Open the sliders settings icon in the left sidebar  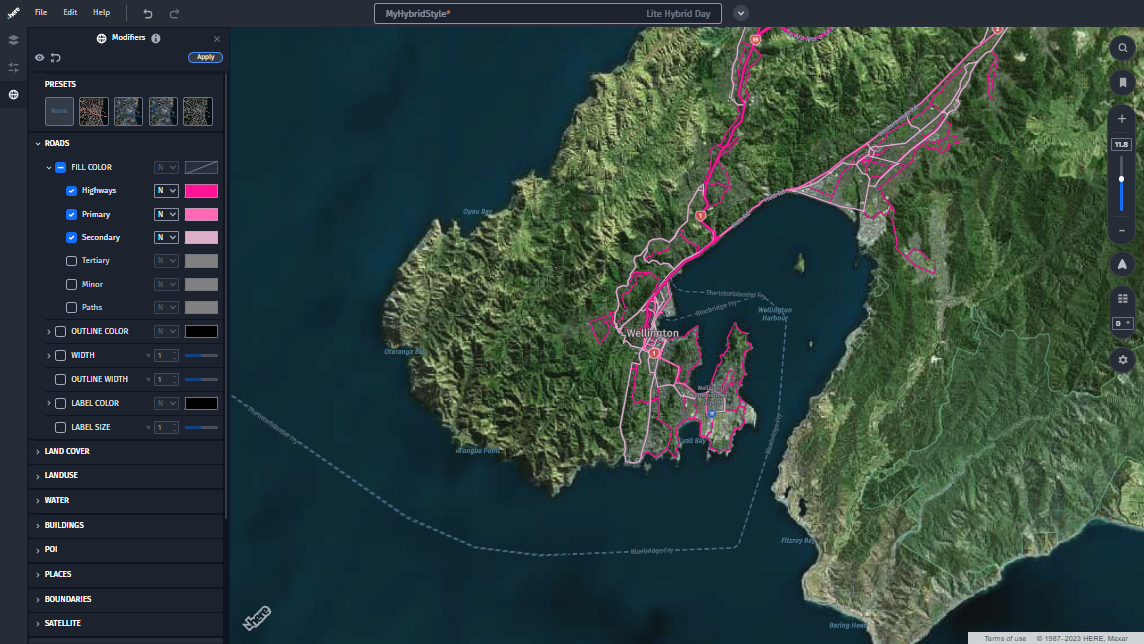tap(13, 67)
